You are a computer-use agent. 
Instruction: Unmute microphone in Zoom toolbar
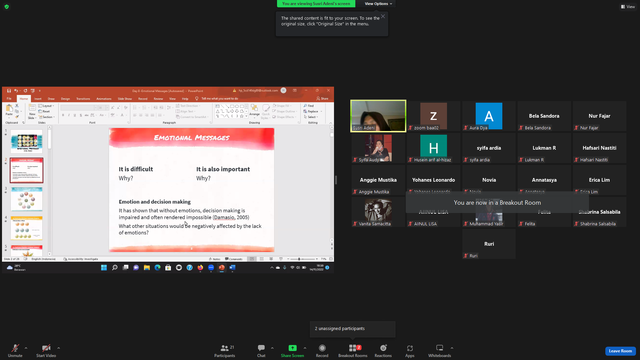[15, 351]
